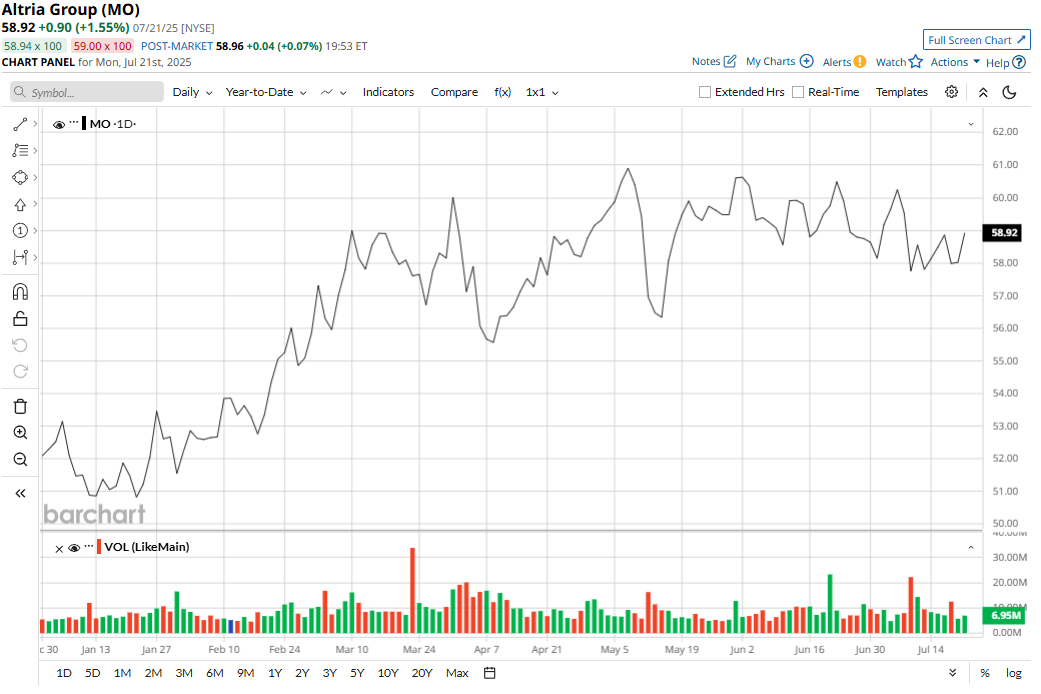Open the Compare menu
The image size is (1041, 694).
click(454, 92)
